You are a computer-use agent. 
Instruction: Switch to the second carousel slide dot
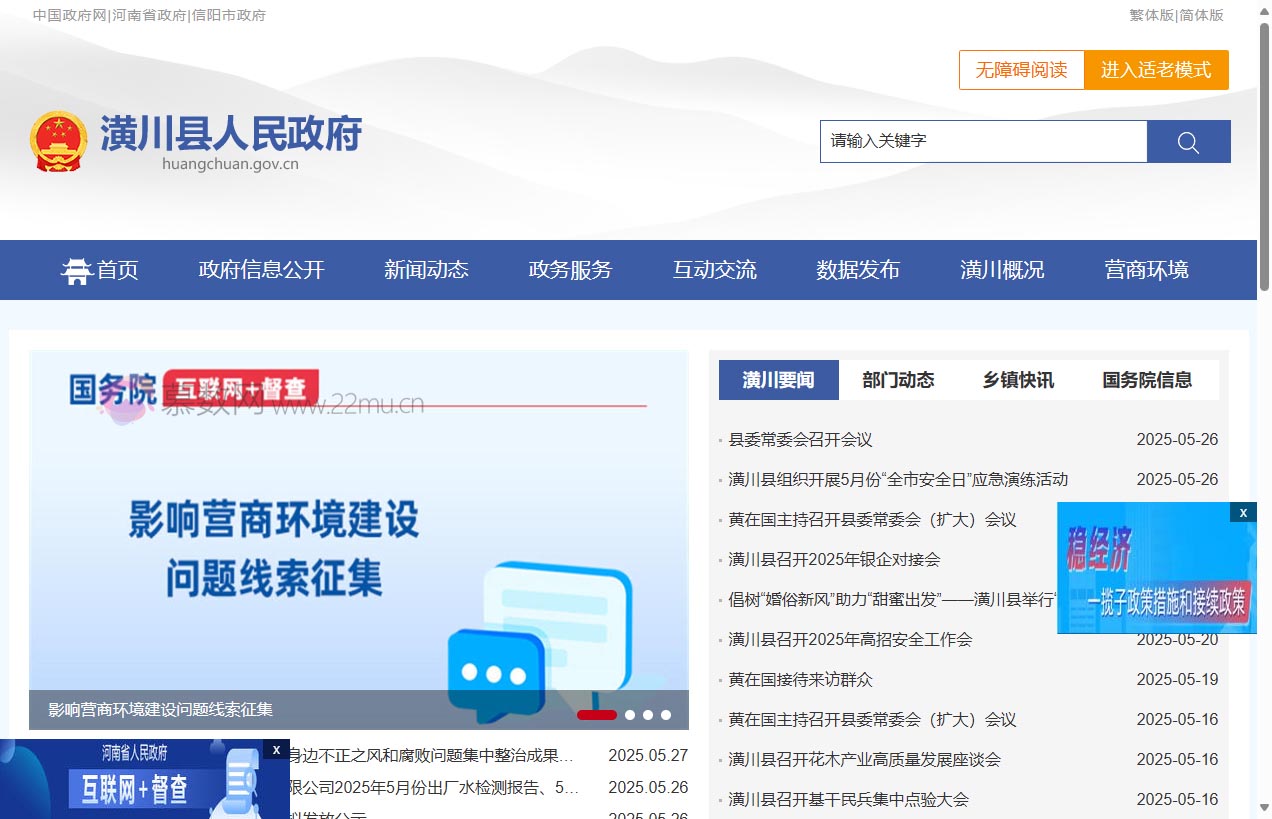coord(630,715)
